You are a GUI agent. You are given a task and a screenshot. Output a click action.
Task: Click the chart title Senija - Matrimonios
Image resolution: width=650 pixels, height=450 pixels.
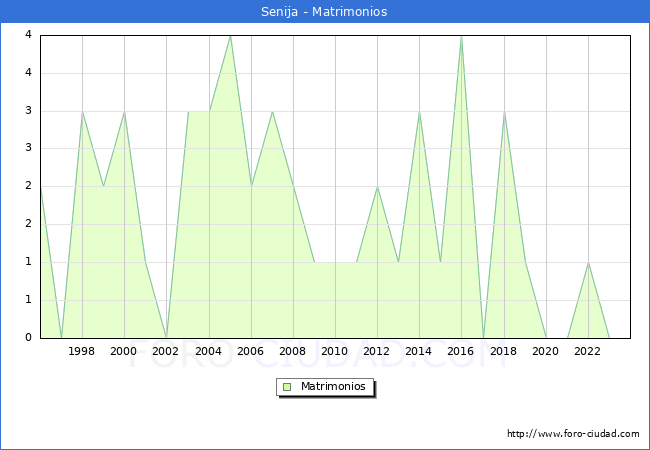tap(325, 12)
